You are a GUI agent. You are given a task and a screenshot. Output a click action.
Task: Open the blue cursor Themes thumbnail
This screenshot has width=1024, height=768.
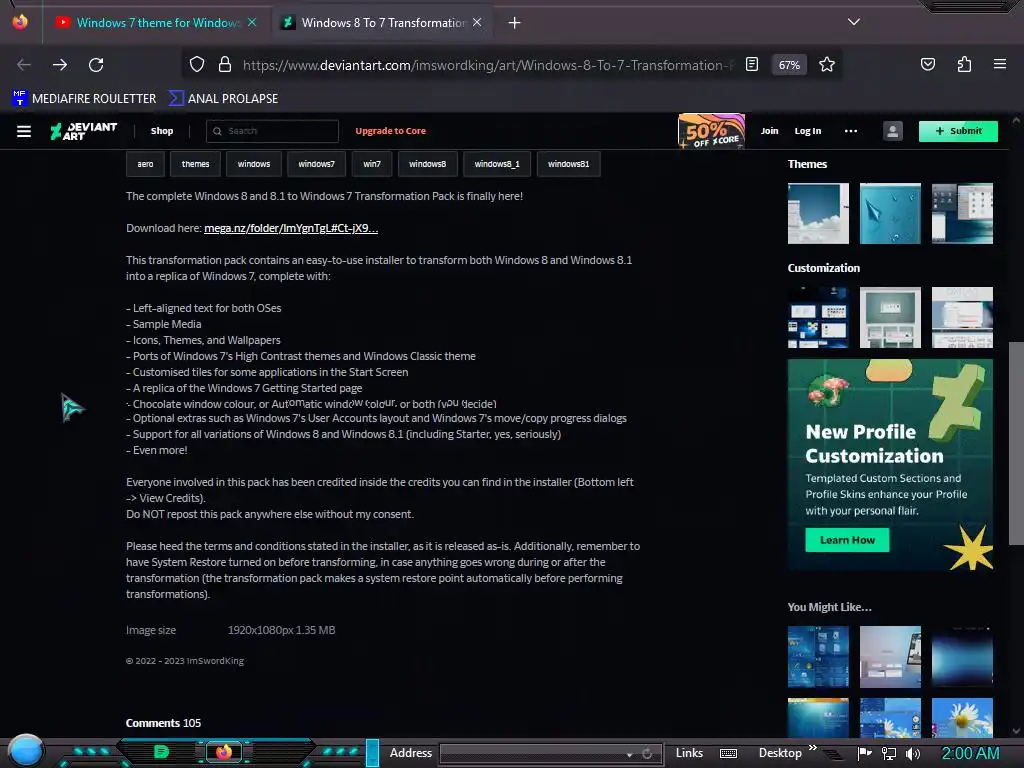(x=890, y=214)
